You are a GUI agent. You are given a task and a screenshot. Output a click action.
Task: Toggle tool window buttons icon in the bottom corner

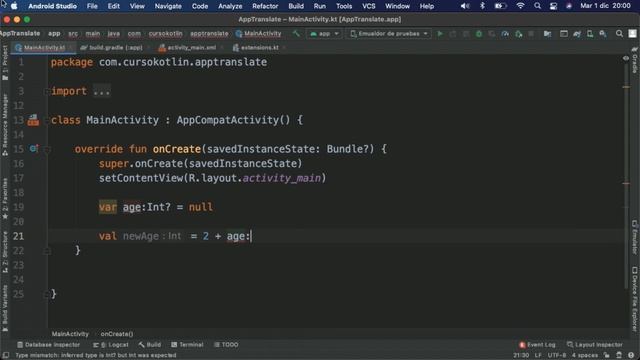[x=6, y=356]
